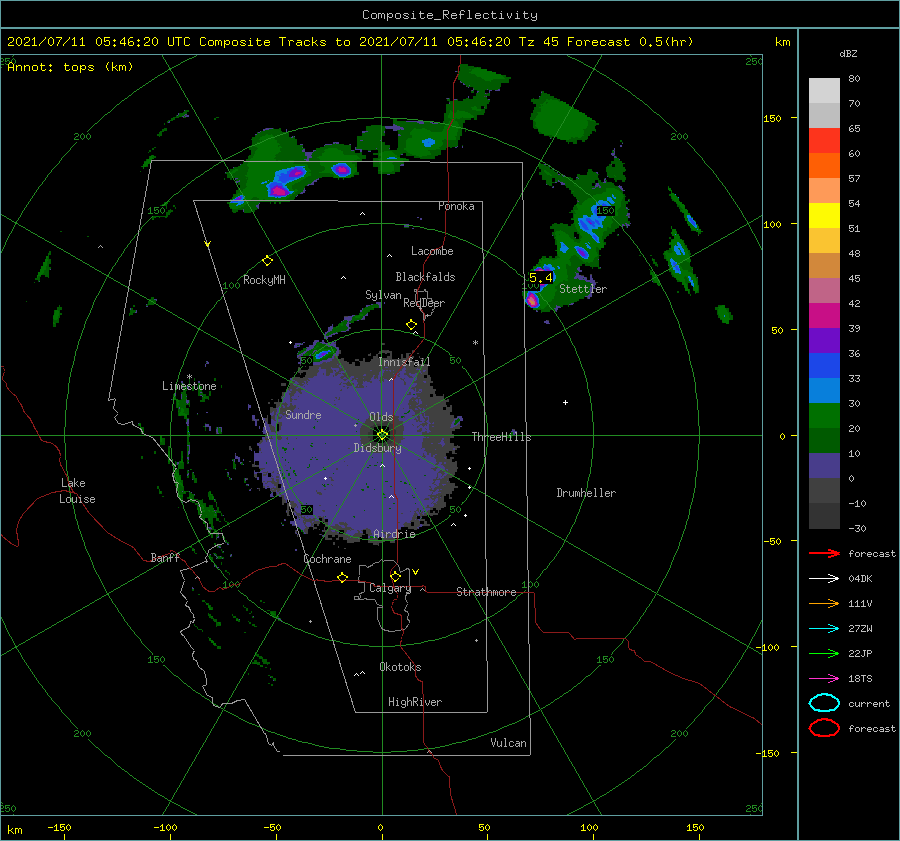This screenshot has height=841, width=900.
Task: Click the 5.4 storm top annotation
Action: point(540,278)
